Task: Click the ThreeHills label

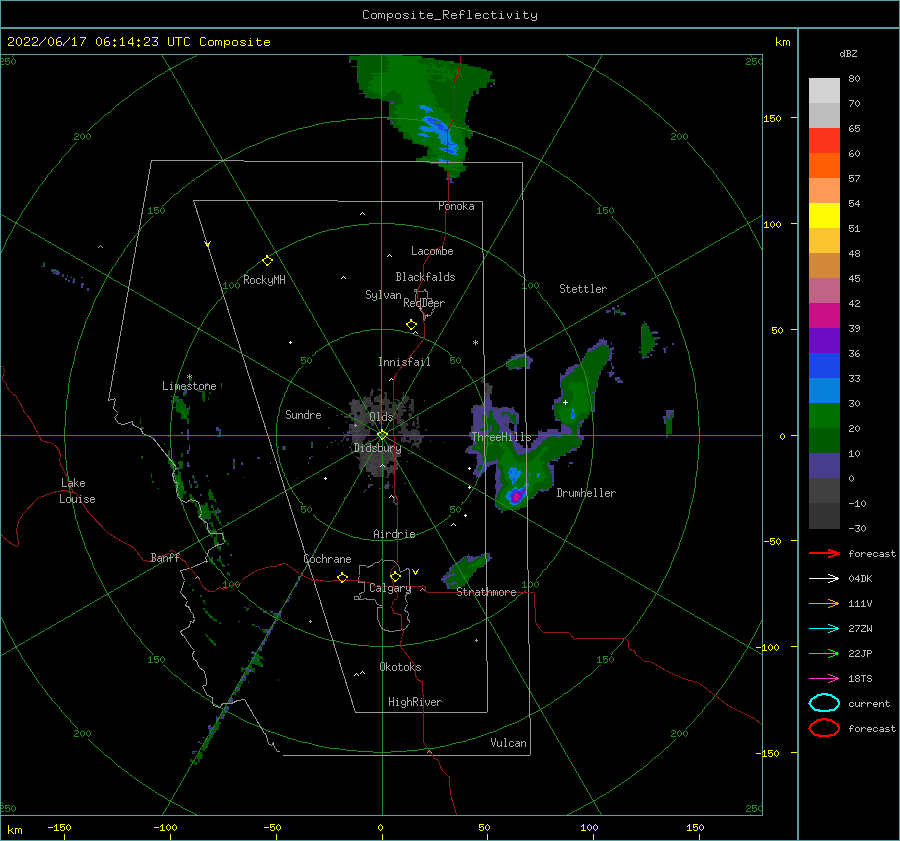Action: click(501, 437)
